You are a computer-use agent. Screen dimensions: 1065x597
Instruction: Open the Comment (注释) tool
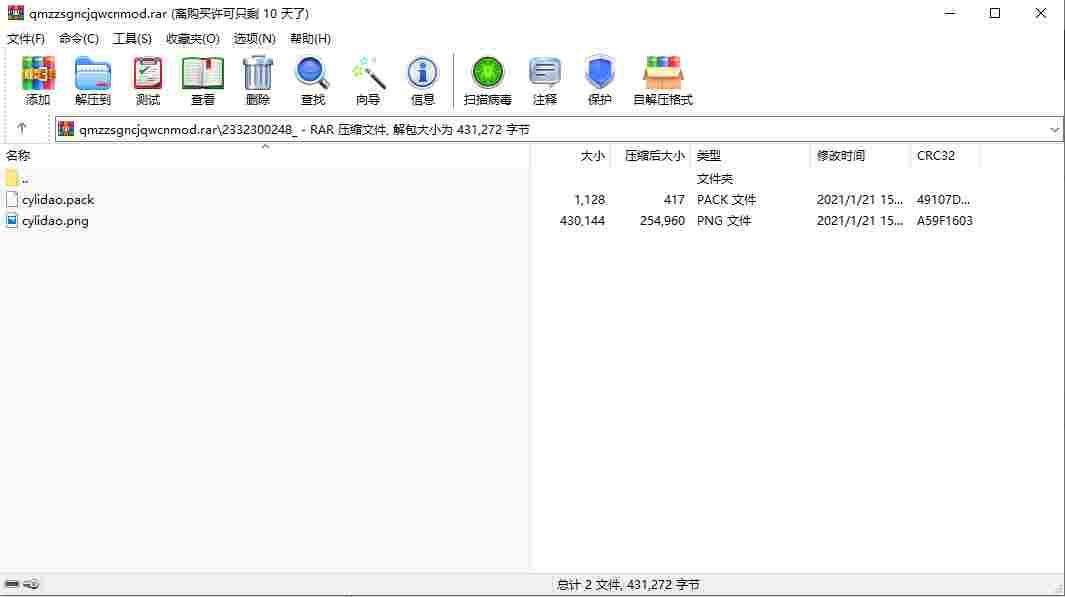pos(545,81)
